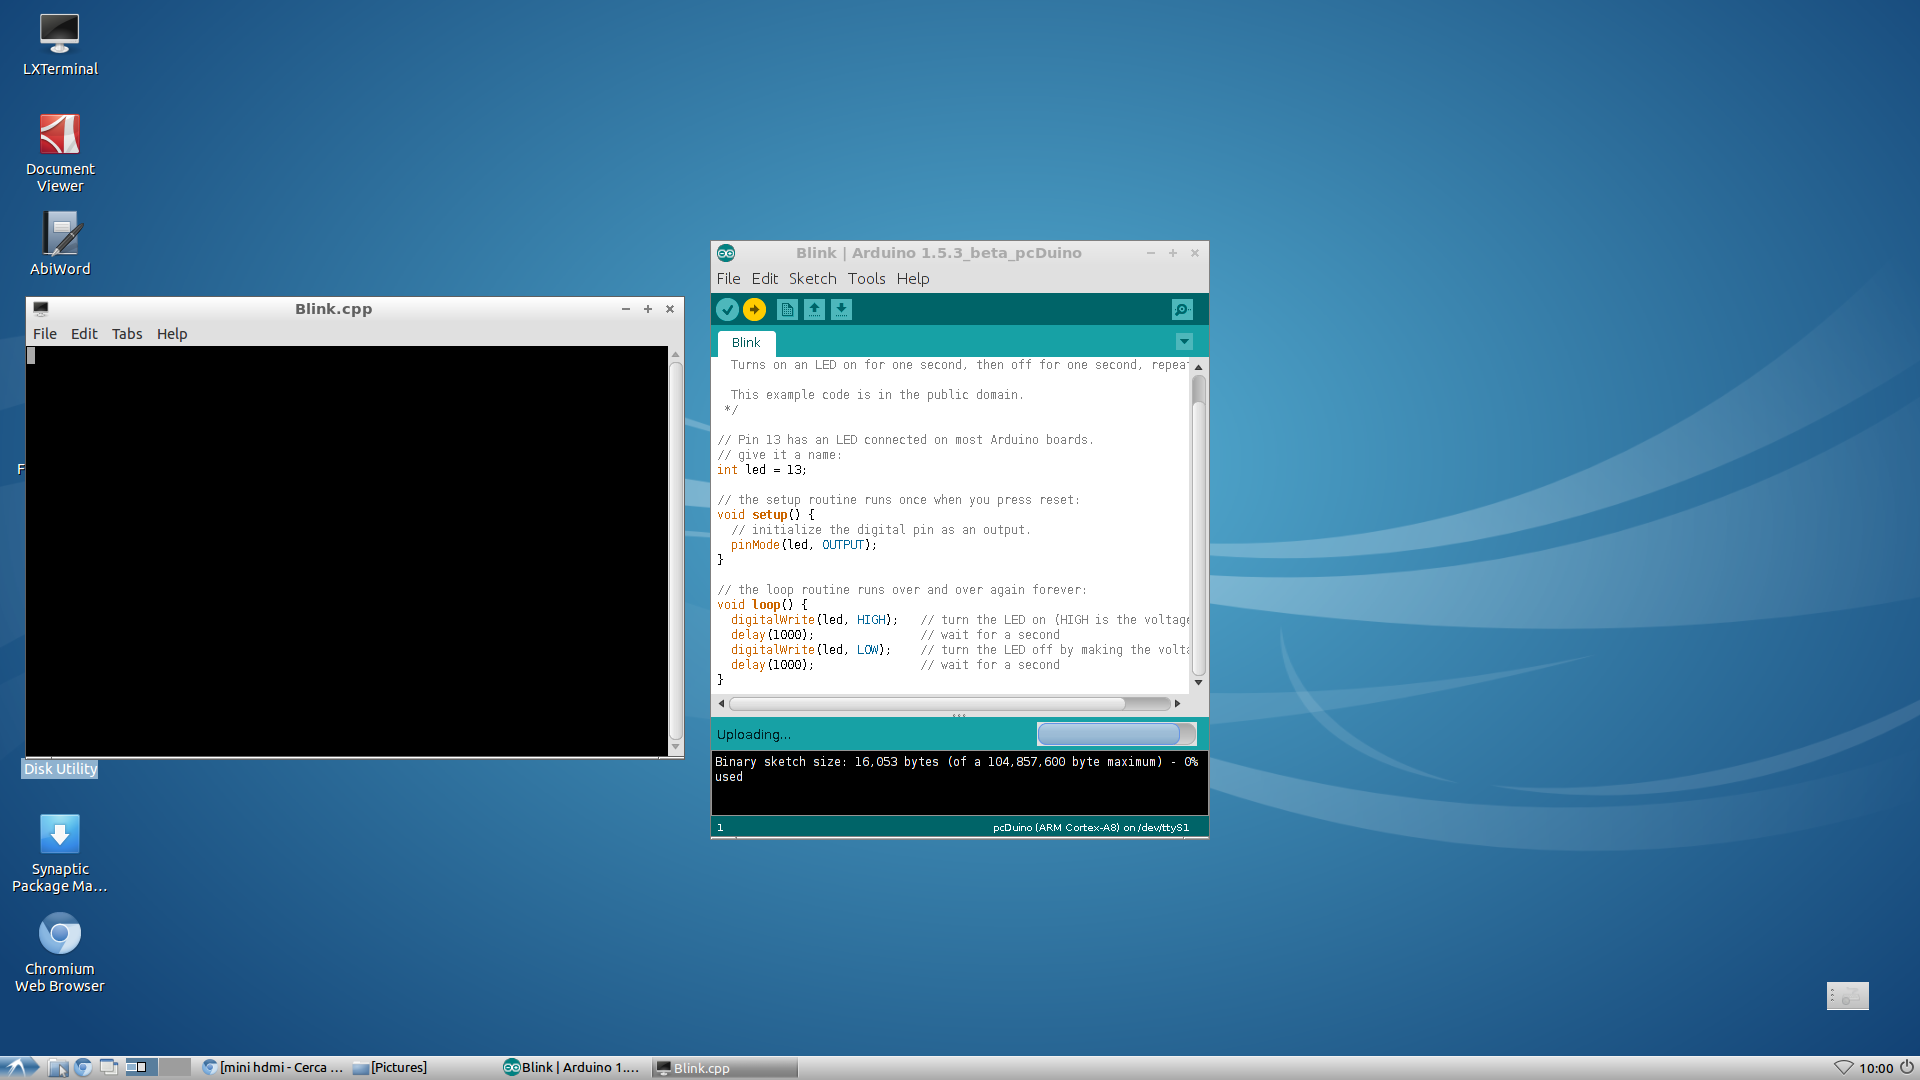Click the Arduino New sketch icon

point(788,310)
